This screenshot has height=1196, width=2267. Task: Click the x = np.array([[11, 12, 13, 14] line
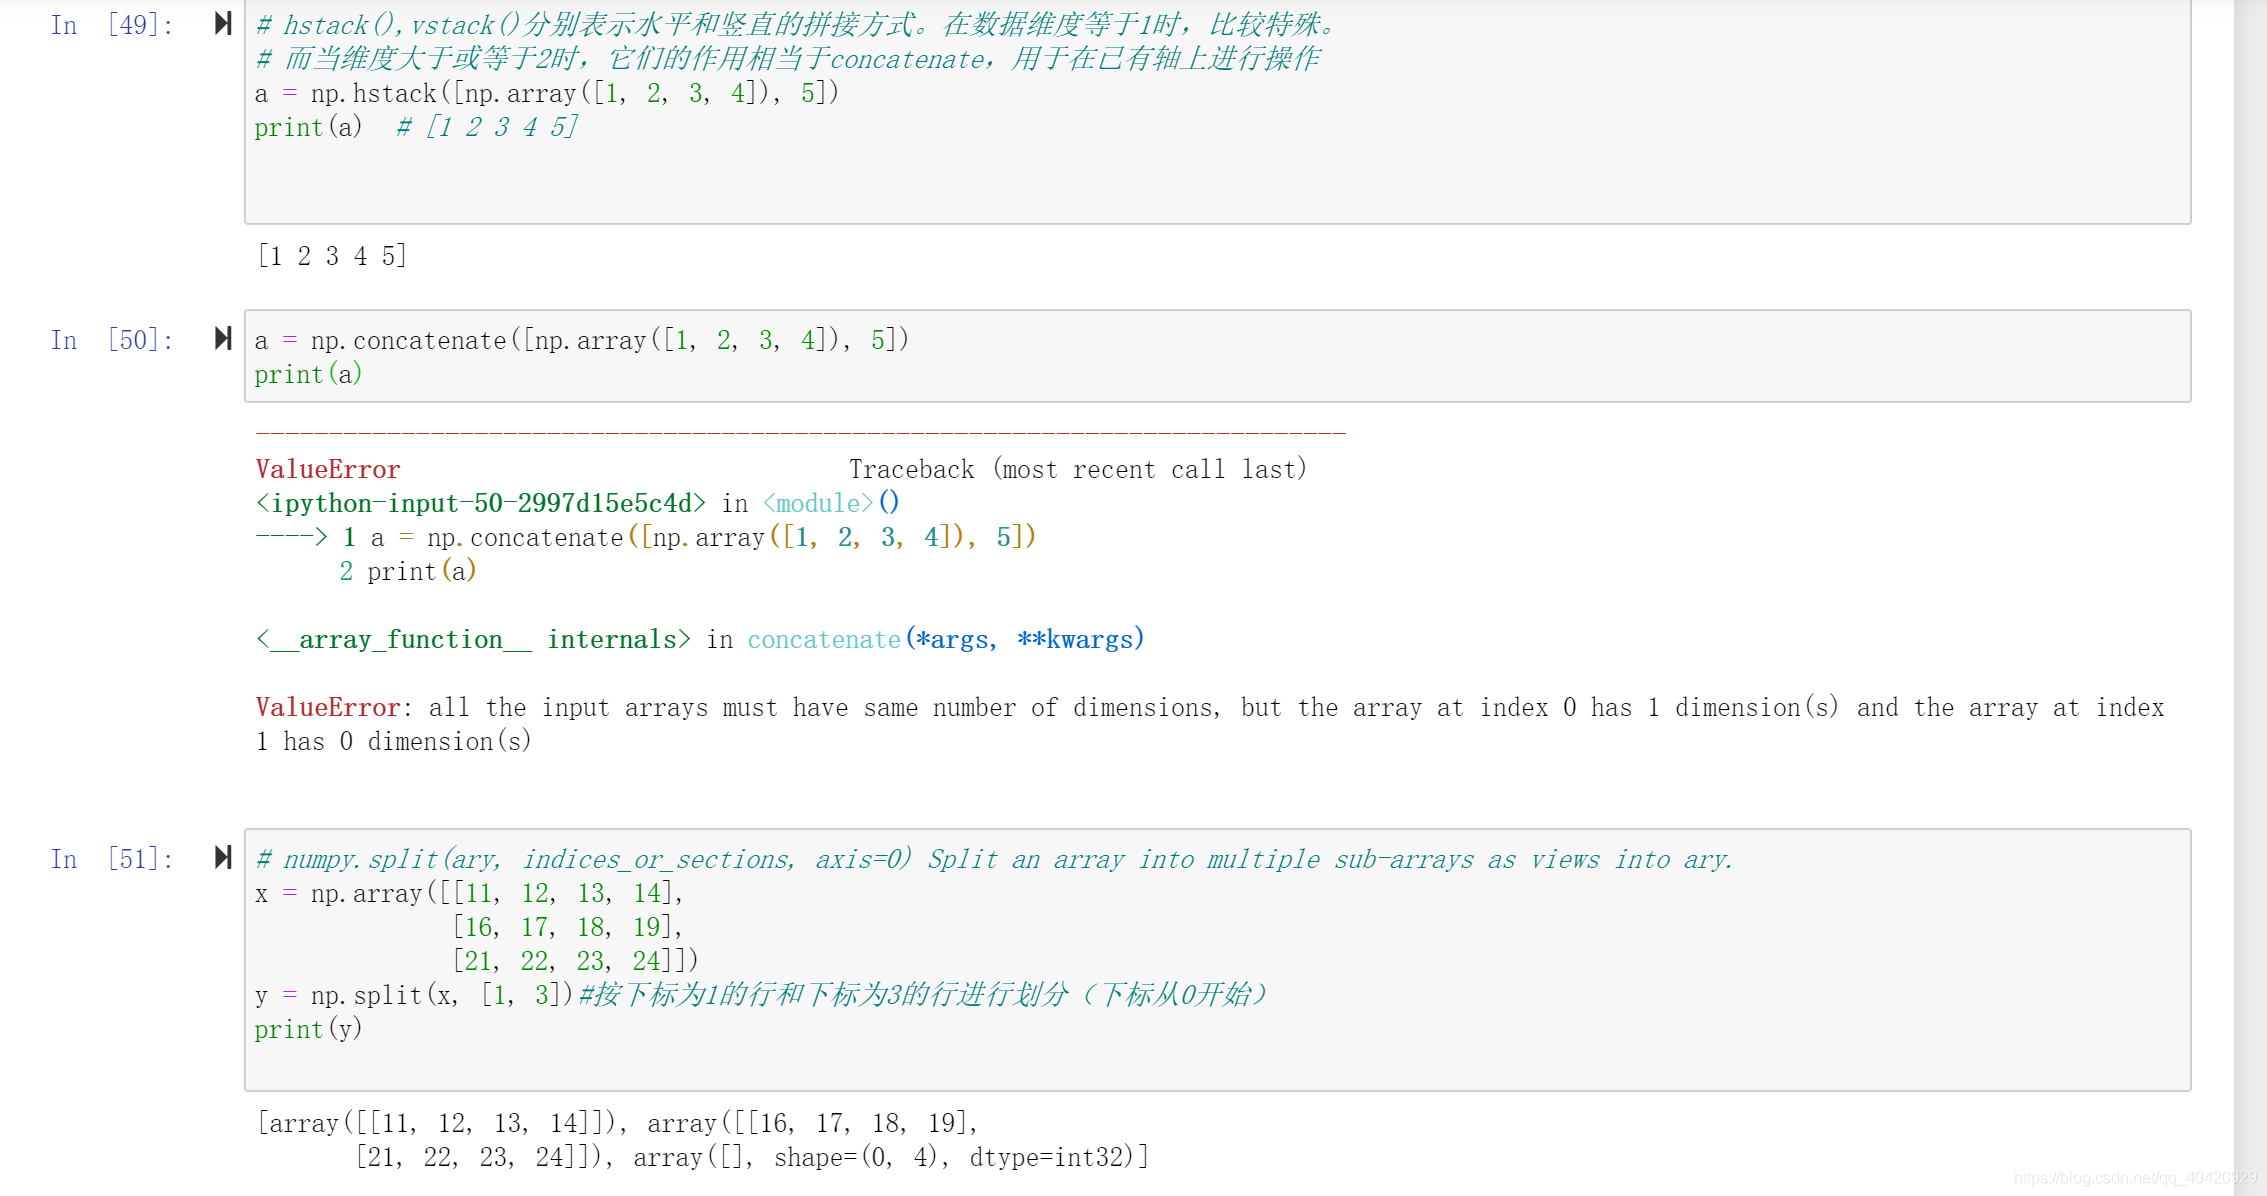pos(469,893)
